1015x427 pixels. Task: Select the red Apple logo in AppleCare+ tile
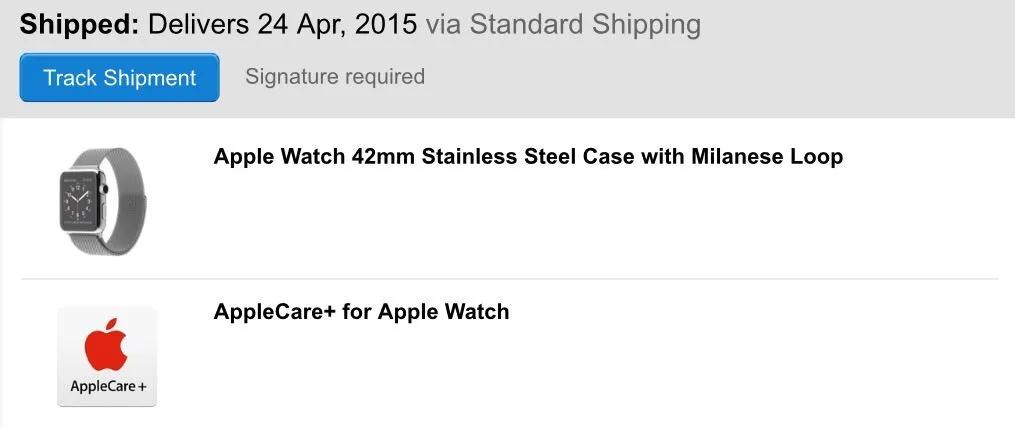[x=106, y=345]
